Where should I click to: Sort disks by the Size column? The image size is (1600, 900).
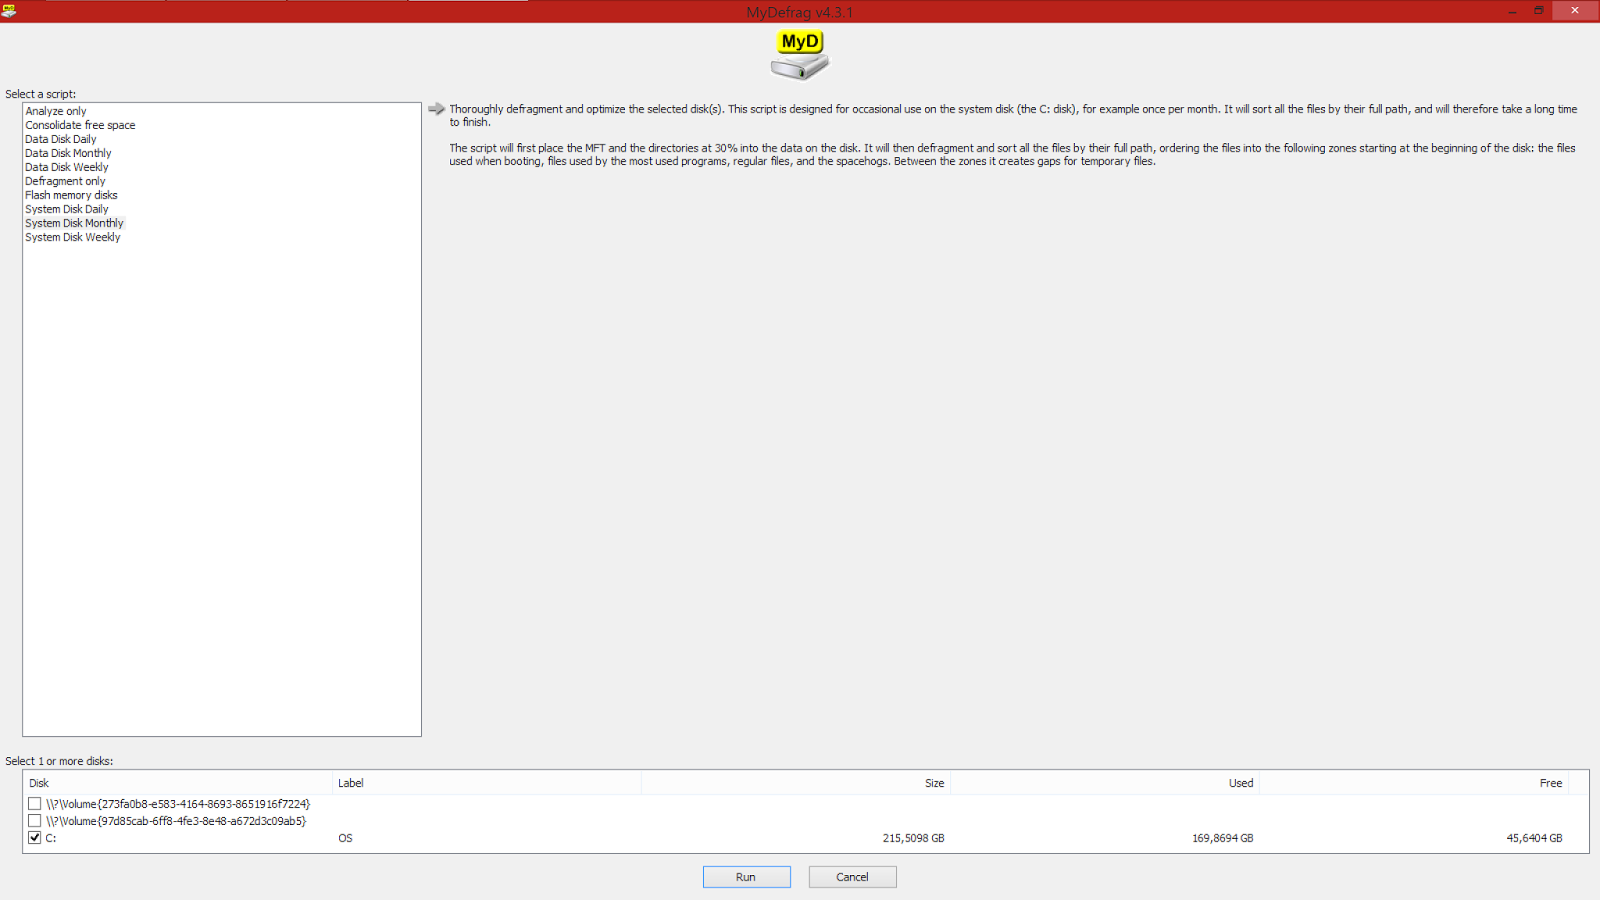(x=796, y=783)
